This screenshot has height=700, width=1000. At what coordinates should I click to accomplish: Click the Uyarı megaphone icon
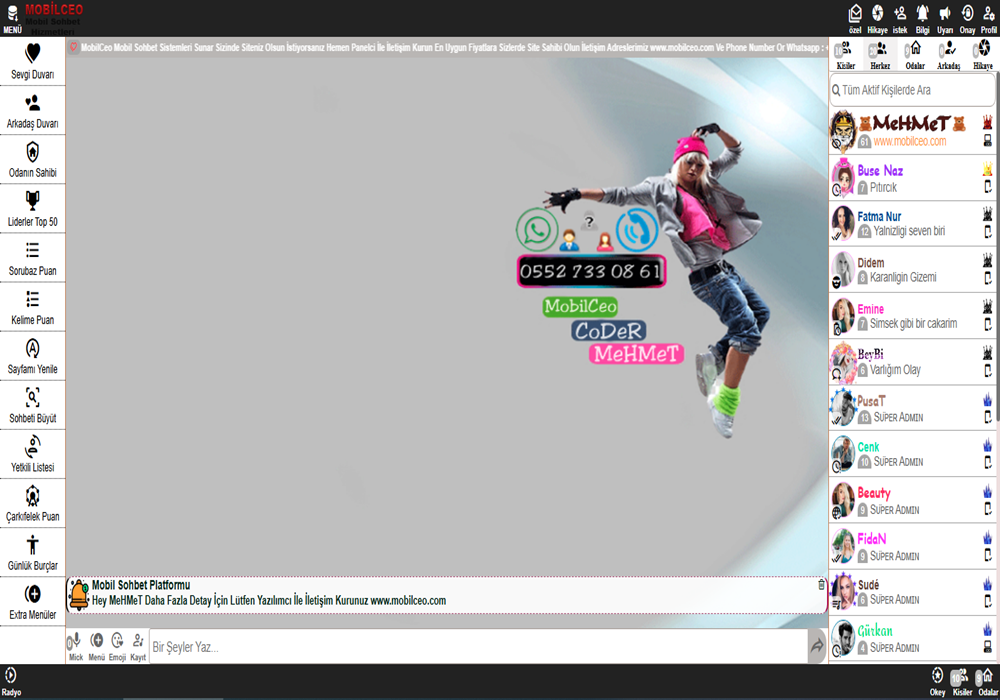pos(945,14)
